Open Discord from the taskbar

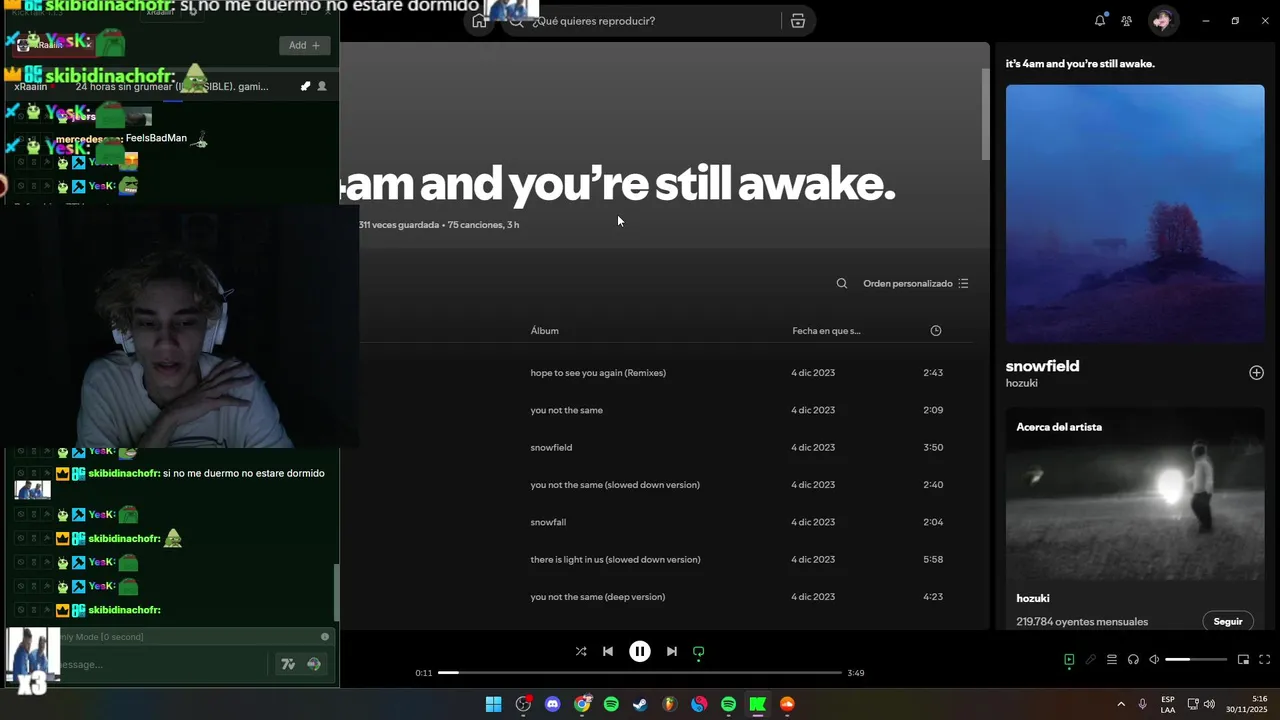click(x=553, y=704)
